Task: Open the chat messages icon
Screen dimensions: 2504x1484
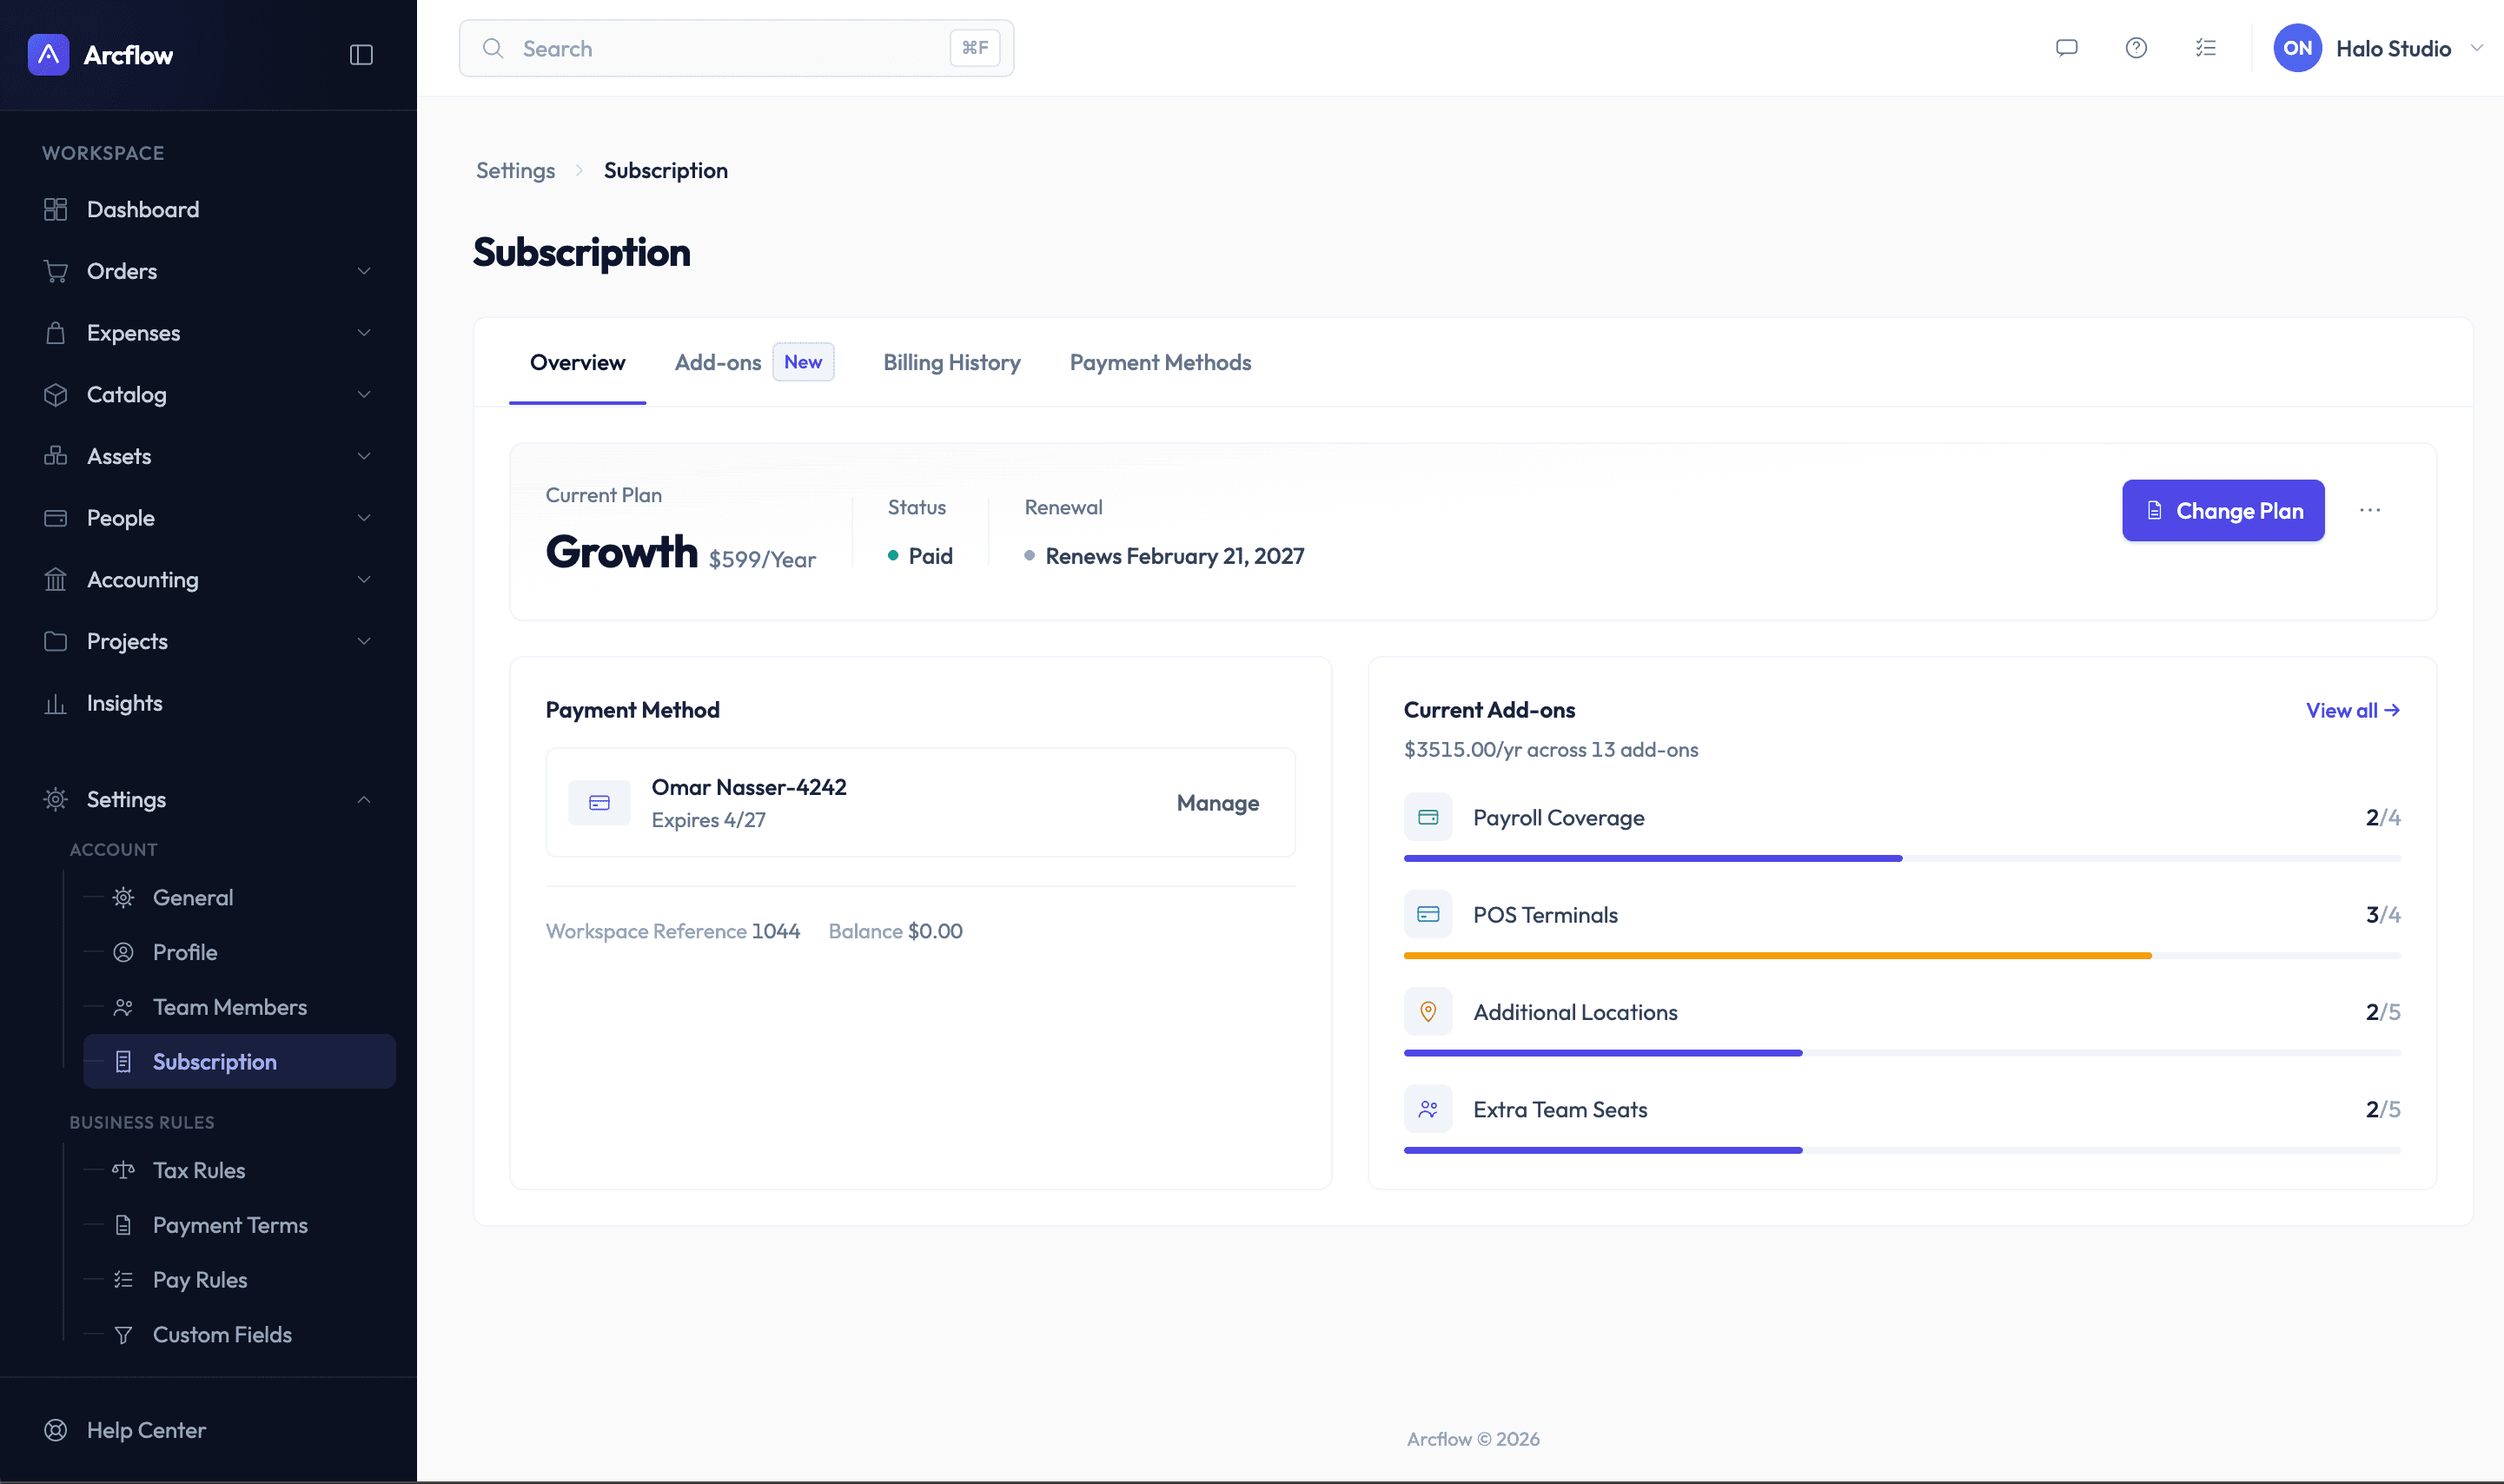Action: (2066, 48)
